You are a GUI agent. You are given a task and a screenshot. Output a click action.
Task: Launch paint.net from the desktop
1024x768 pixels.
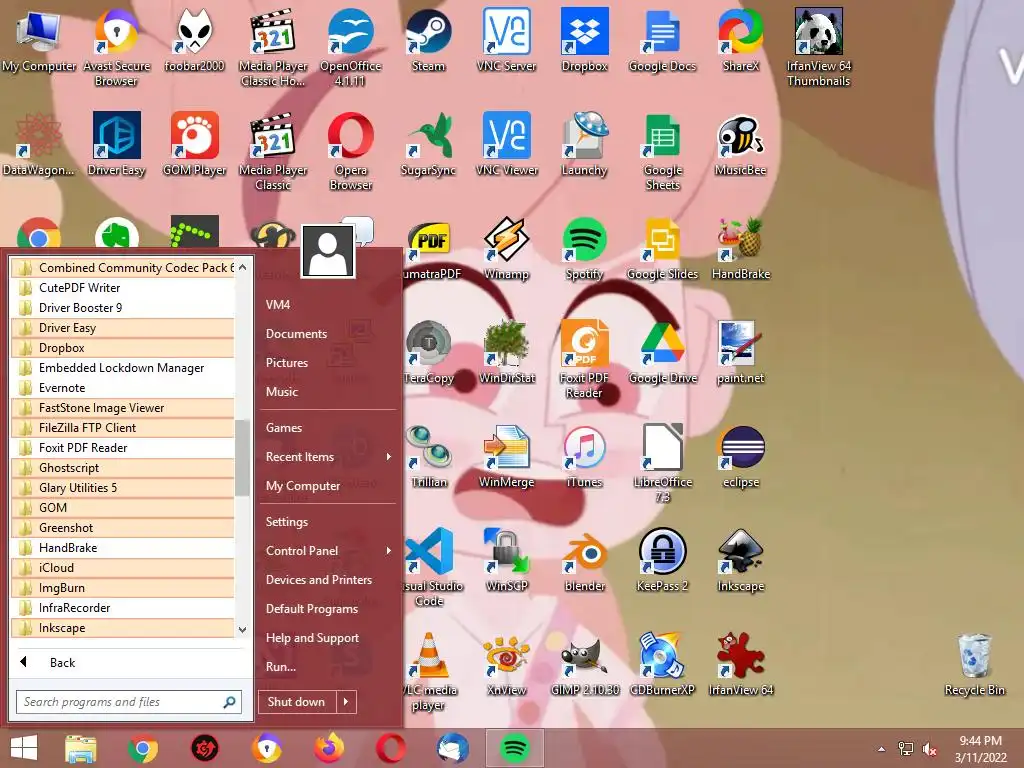tap(741, 351)
